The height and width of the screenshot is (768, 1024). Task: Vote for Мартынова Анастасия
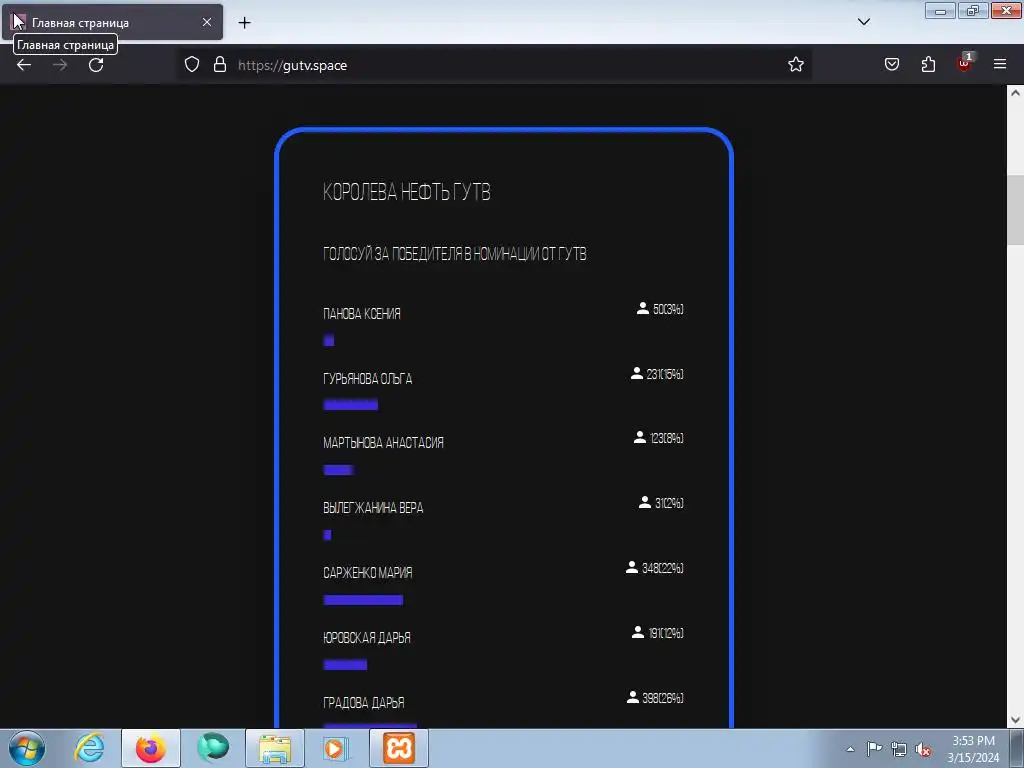click(383, 443)
